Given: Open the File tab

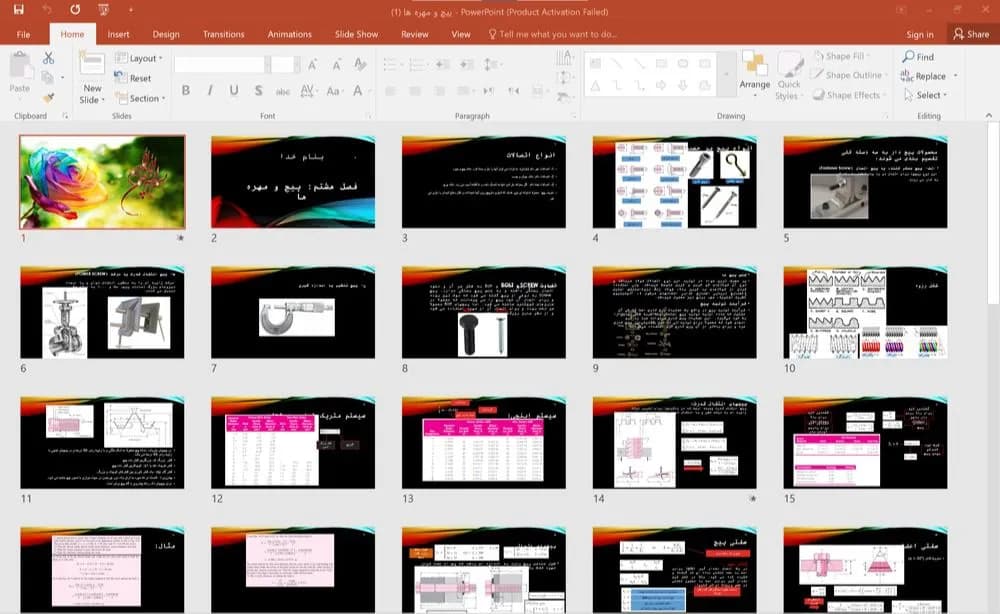Looking at the screenshot, I should [x=23, y=34].
